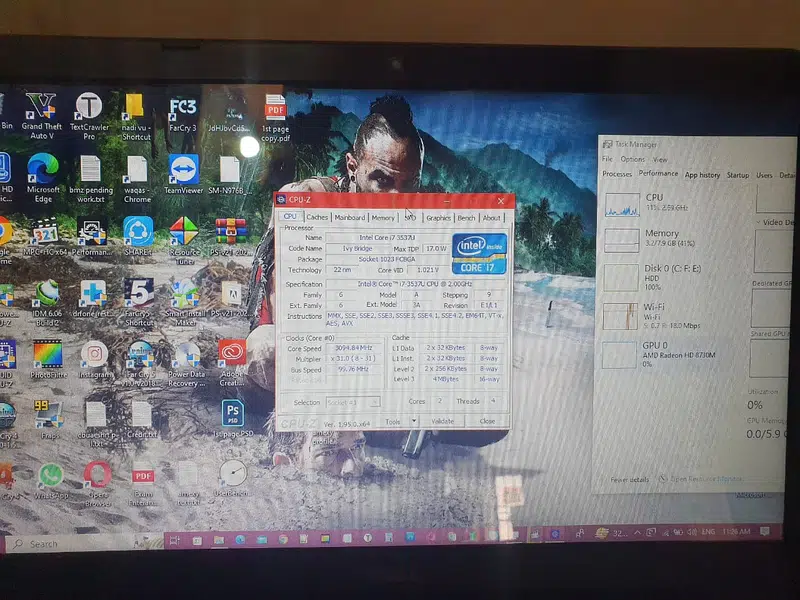Select the Adobe Creative Cloud icon
The image size is (800, 600).
click(x=232, y=354)
